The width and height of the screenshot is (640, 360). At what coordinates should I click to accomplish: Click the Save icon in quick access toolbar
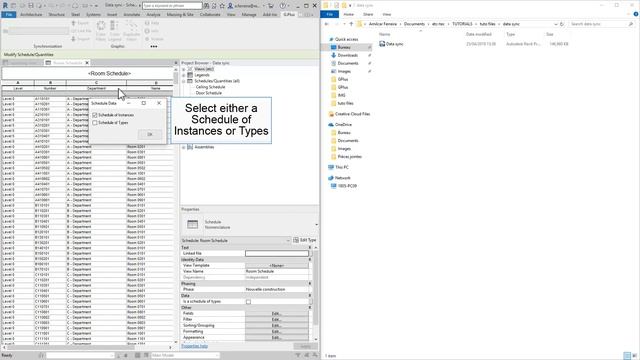point(31,6)
